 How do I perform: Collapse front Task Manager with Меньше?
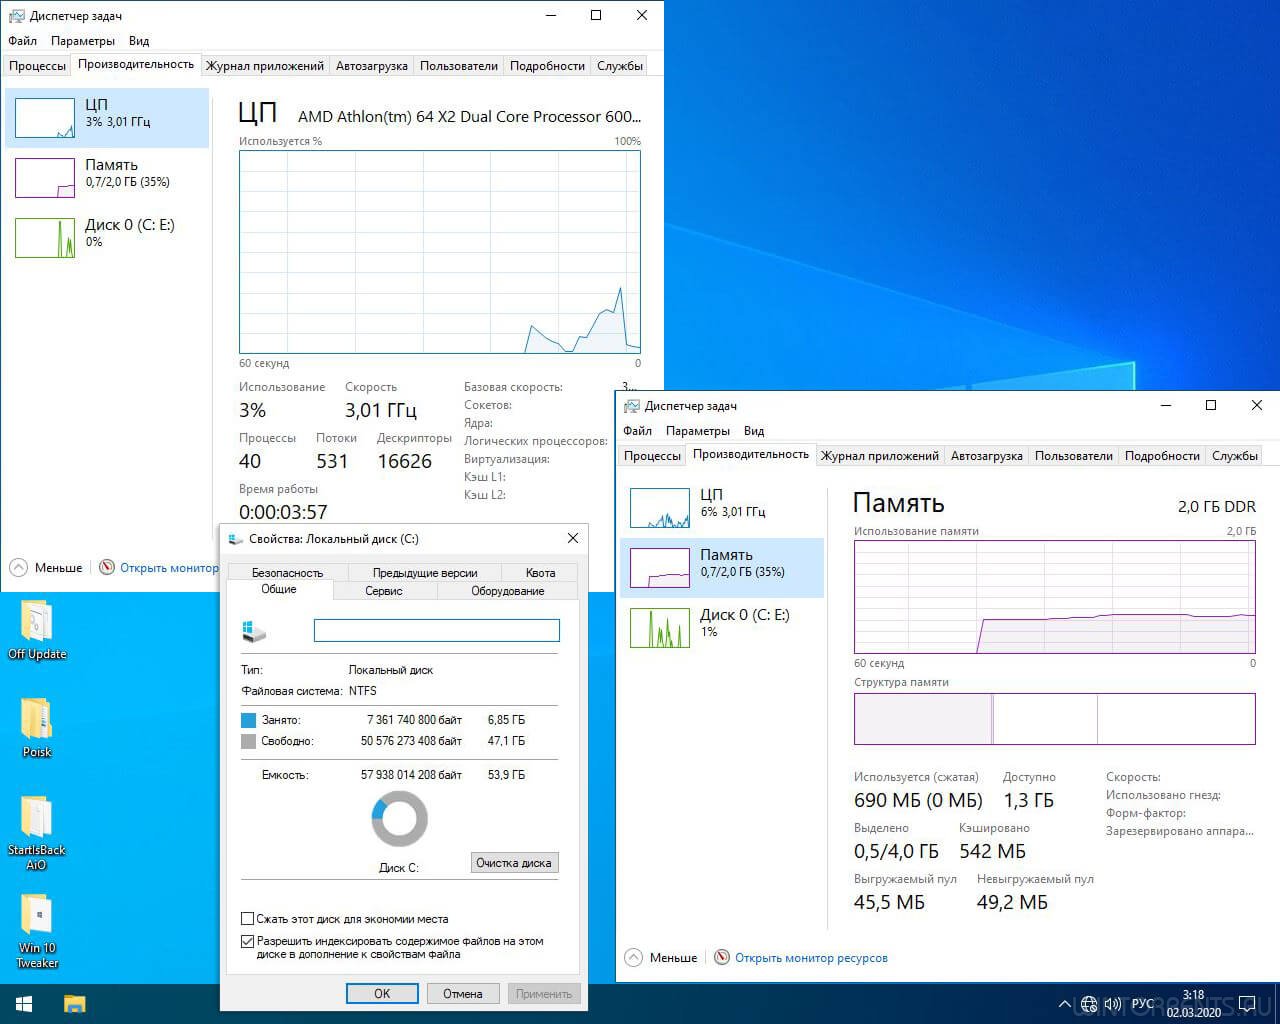click(661, 958)
